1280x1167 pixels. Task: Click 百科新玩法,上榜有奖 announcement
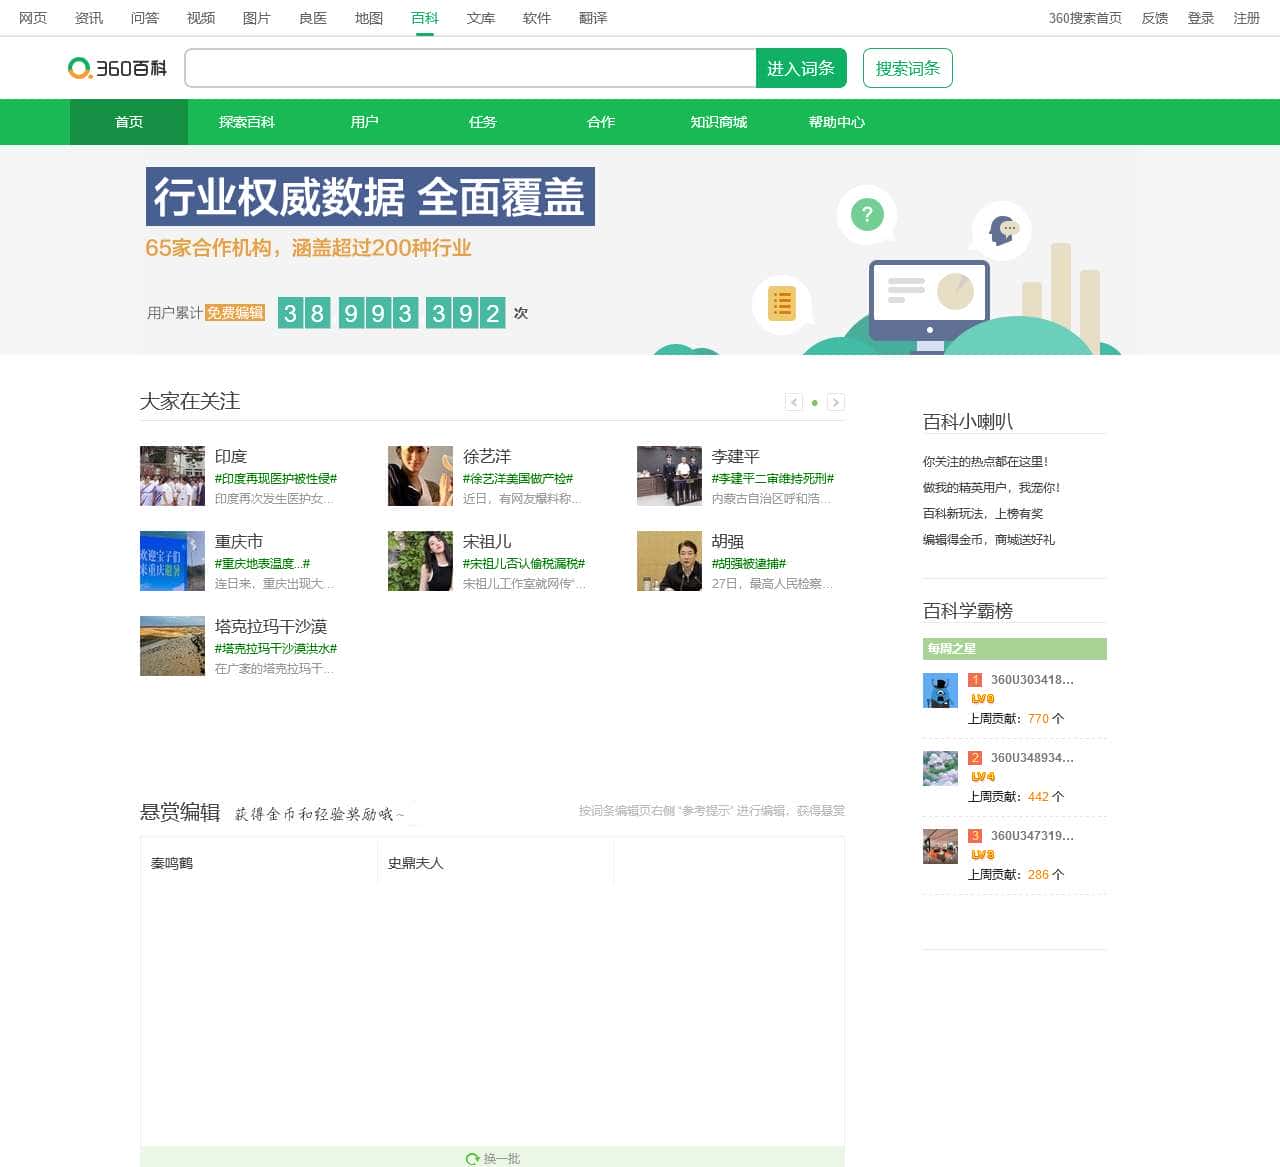click(983, 514)
